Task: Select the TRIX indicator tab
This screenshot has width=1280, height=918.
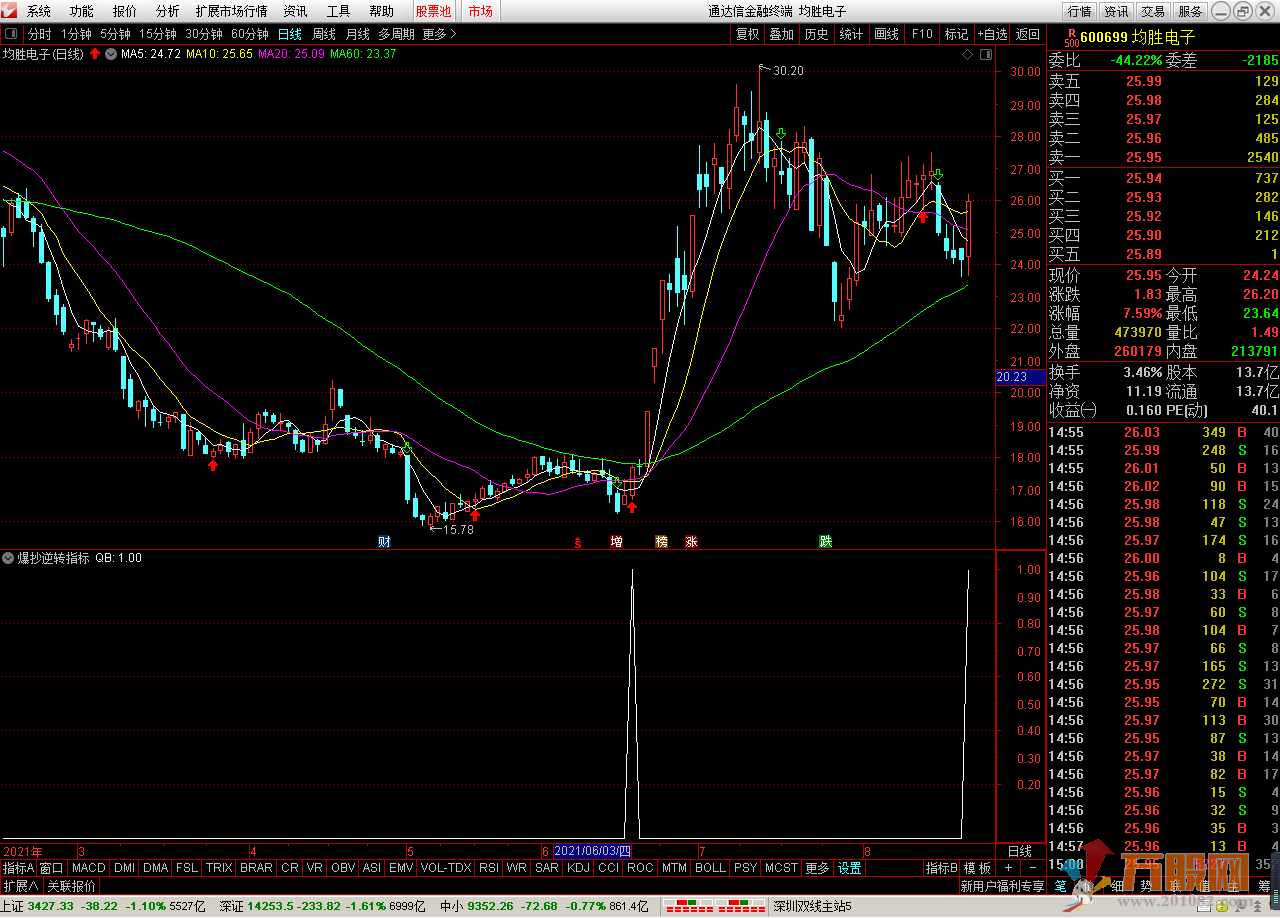Action: point(219,868)
